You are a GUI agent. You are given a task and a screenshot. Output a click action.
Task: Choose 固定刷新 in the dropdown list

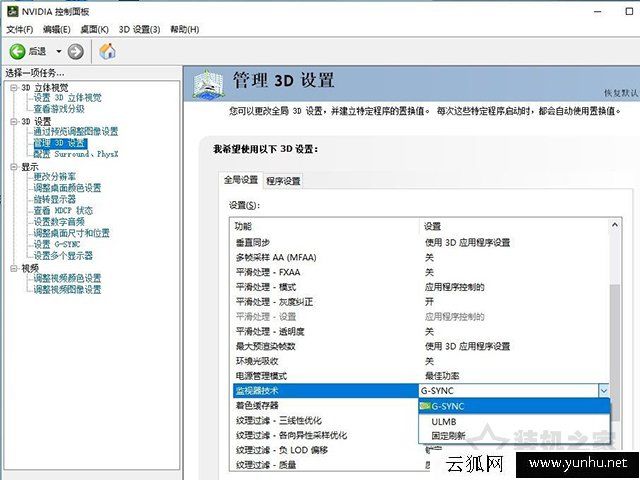[x=514, y=436]
